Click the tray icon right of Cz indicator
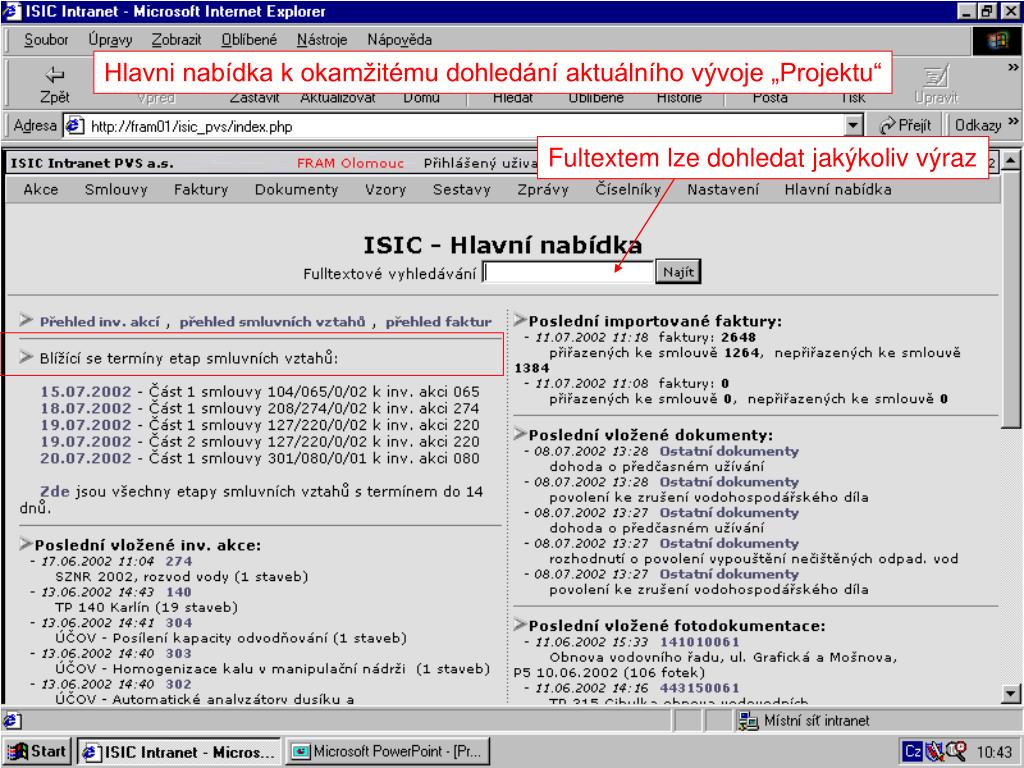 935,752
